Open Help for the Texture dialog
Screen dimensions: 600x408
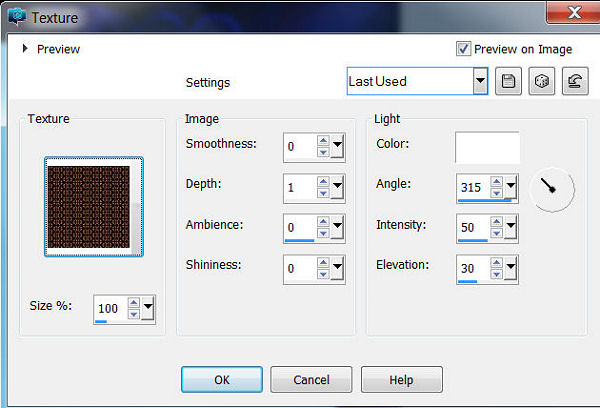(x=401, y=379)
